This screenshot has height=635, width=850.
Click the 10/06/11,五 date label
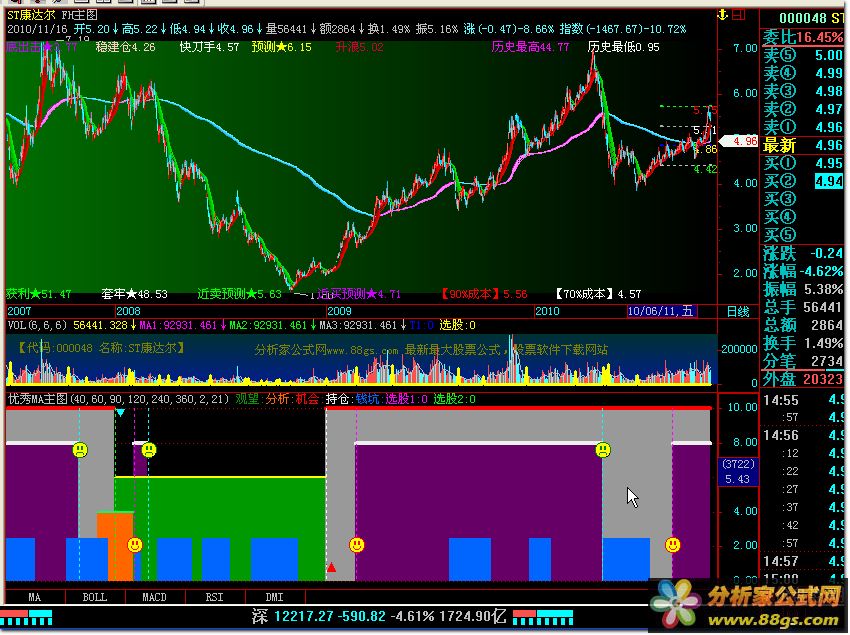(x=660, y=311)
